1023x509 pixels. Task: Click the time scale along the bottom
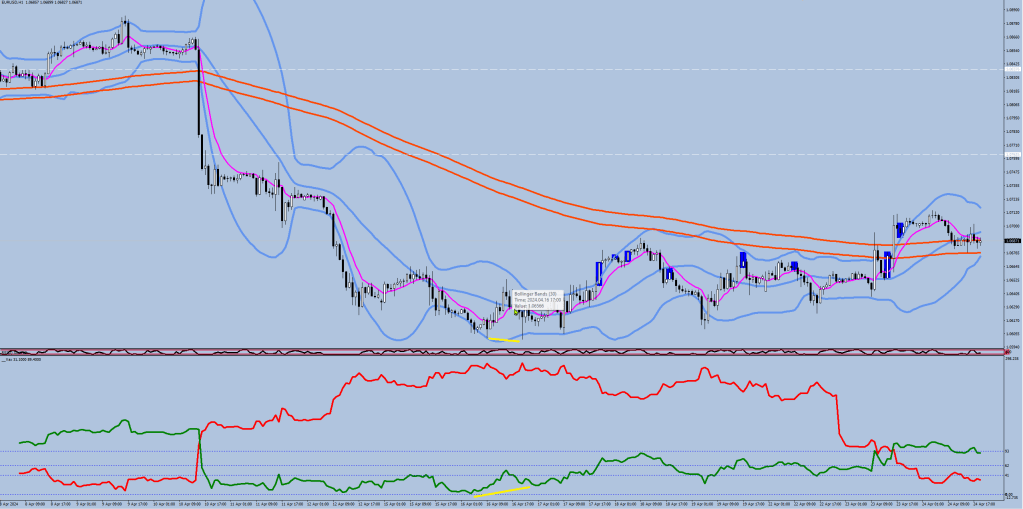point(500,503)
